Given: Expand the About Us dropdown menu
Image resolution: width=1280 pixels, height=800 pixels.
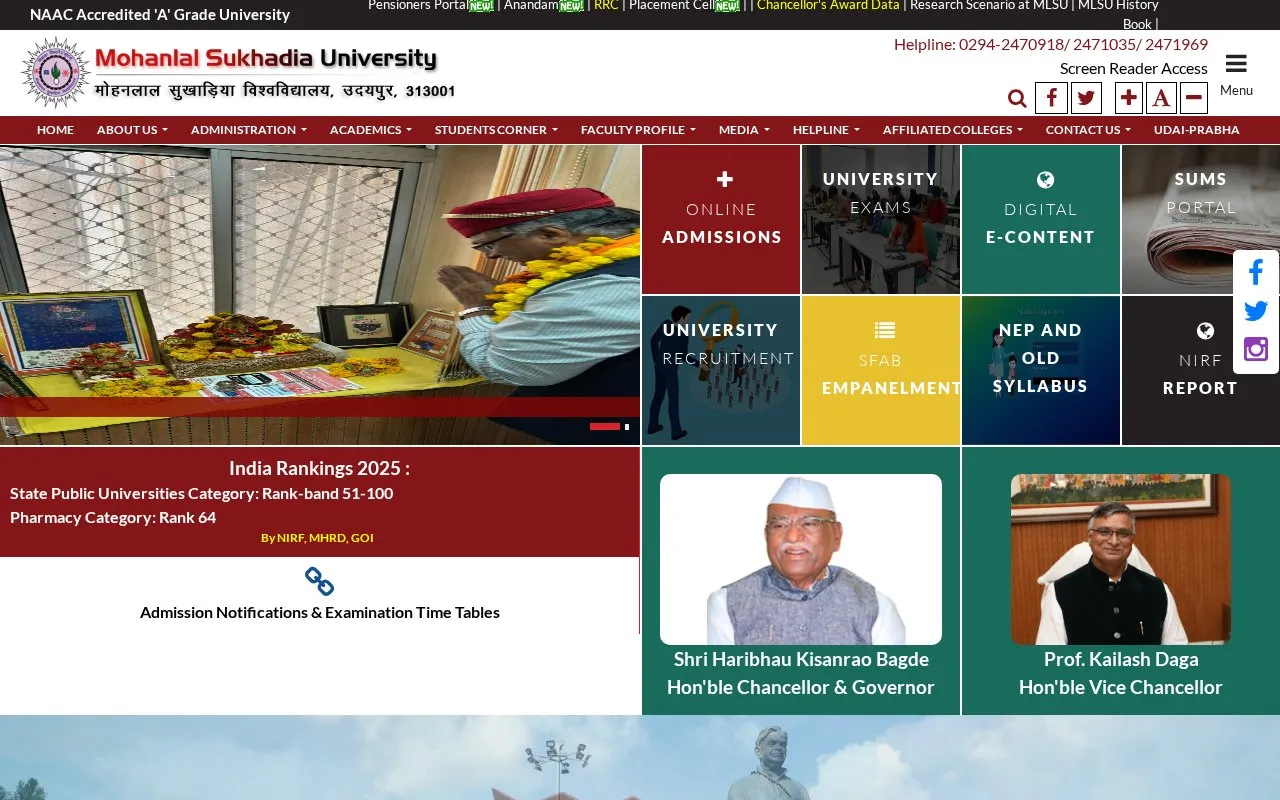Looking at the screenshot, I should [x=132, y=130].
